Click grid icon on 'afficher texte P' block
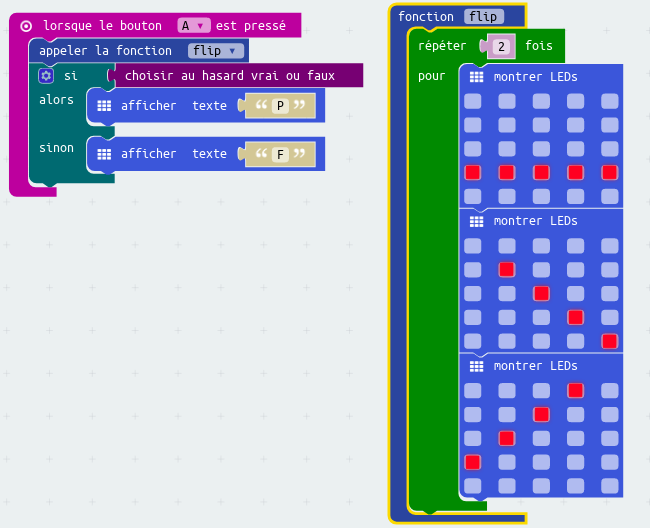The width and height of the screenshot is (650, 528). tap(104, 106)
